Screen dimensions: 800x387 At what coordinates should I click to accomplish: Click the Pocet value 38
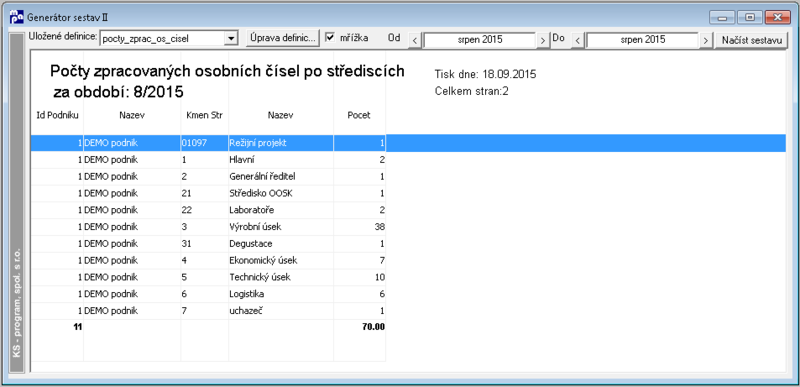pyautogui.click(x=380, y=227)
